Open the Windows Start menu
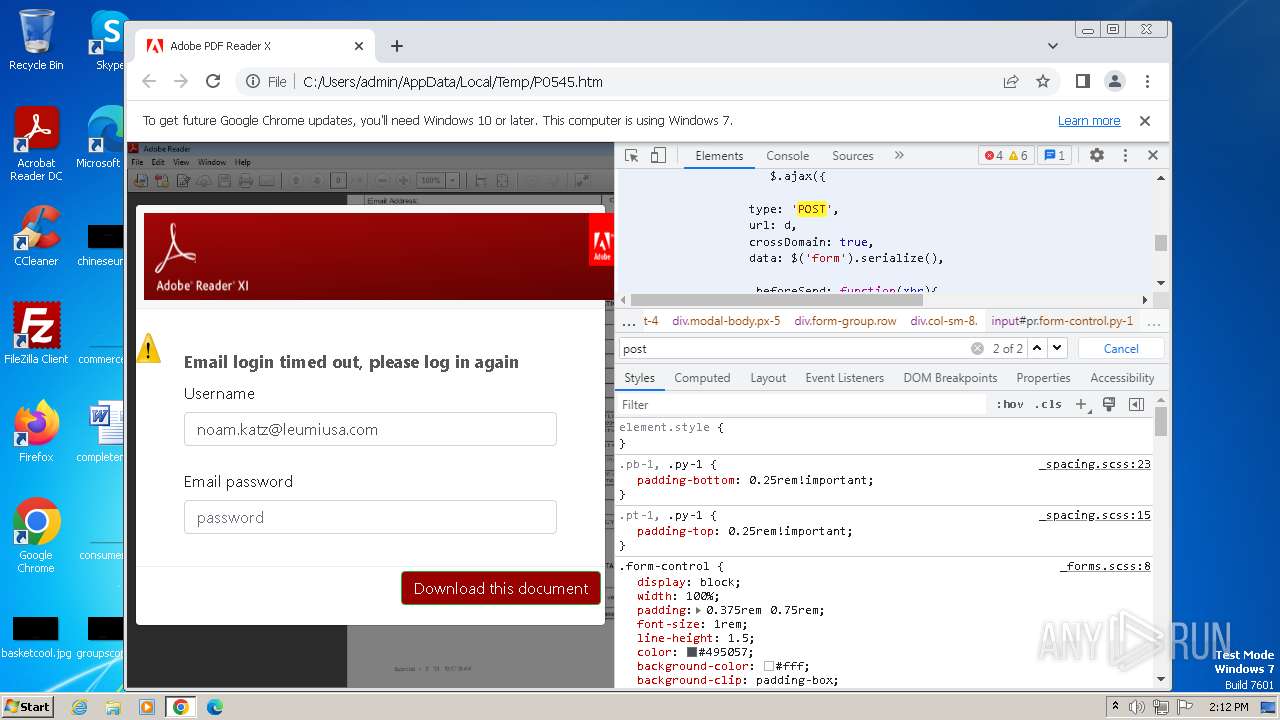 [x=27, y=706]
